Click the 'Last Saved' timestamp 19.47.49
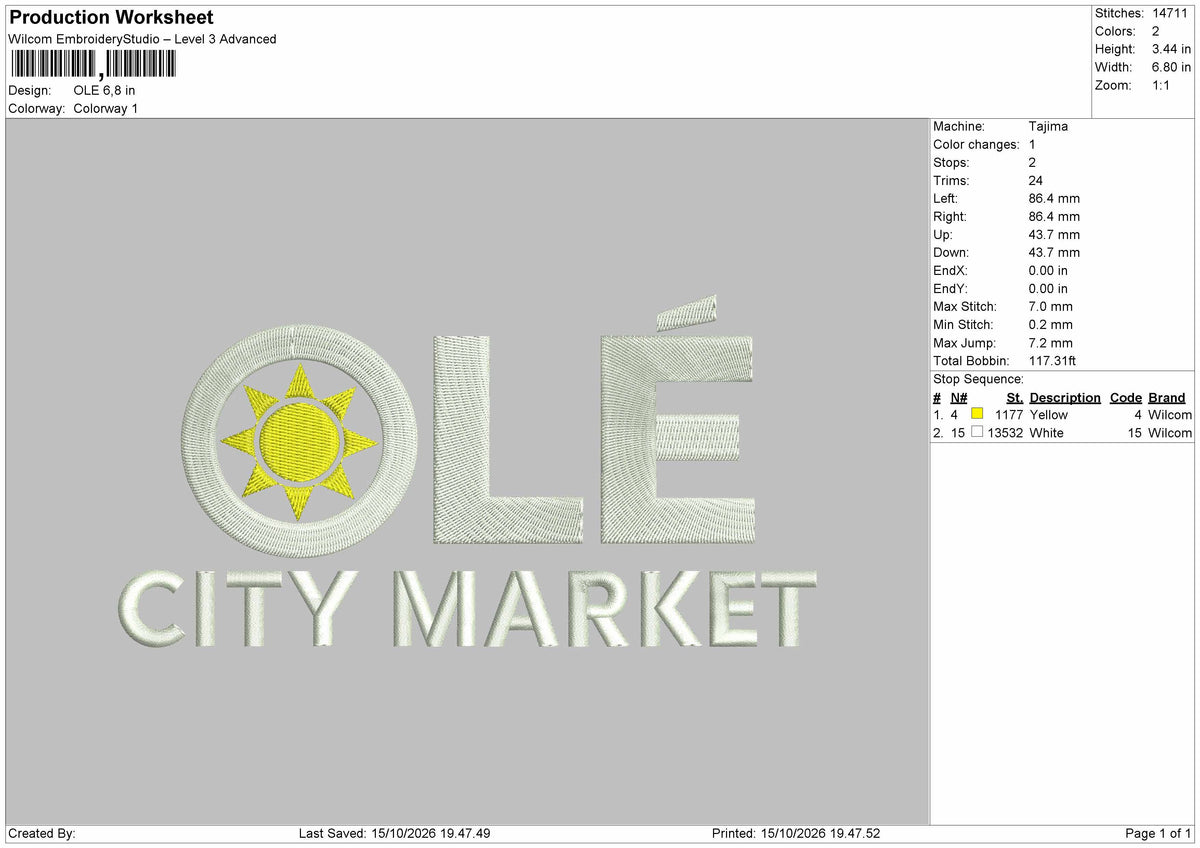Screen dimensions: 1200x848 [463, 833]
